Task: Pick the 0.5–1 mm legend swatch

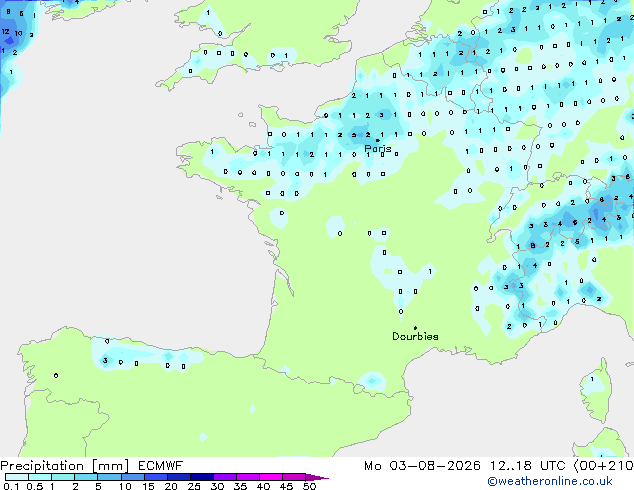Action: coord(40,477)
